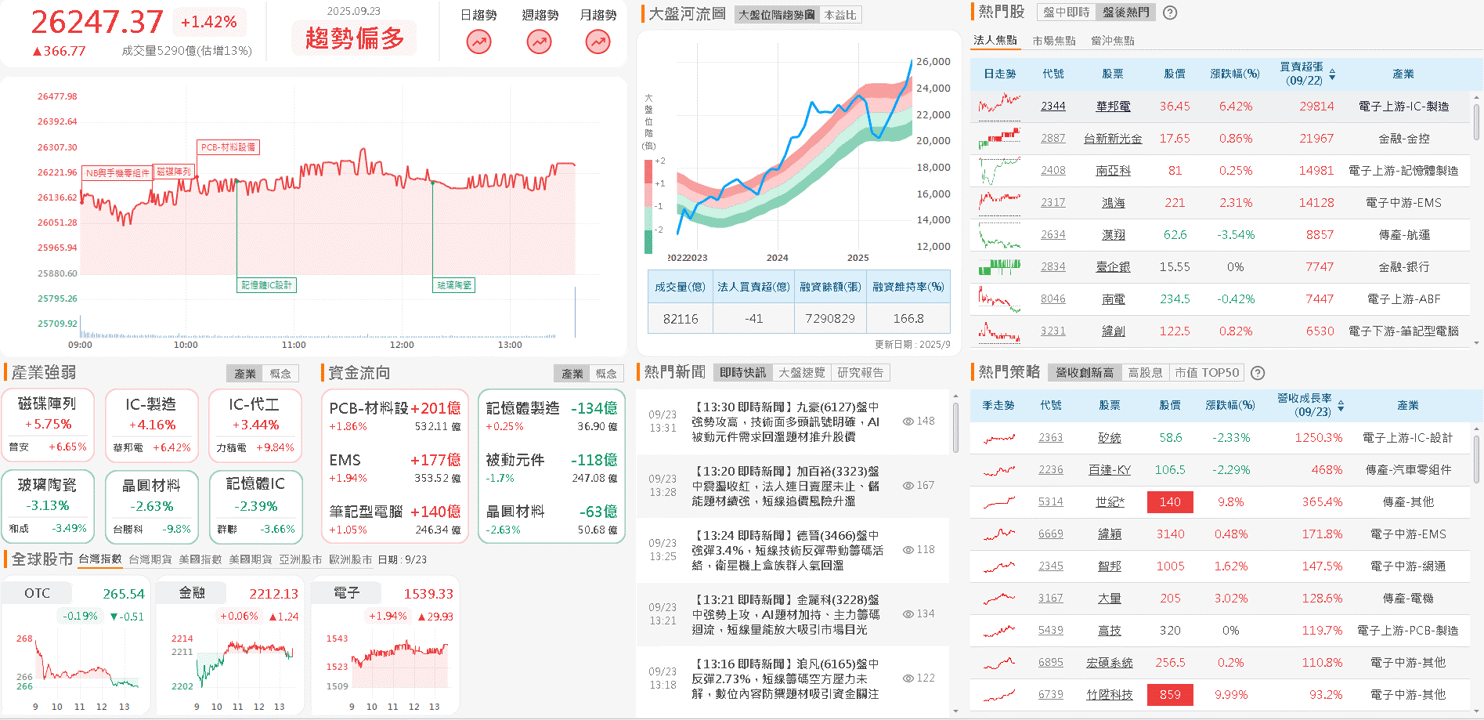1484x720 pixels.
Task: Select the 營收創新高 strategy tab
Action: coord(1085,373)
